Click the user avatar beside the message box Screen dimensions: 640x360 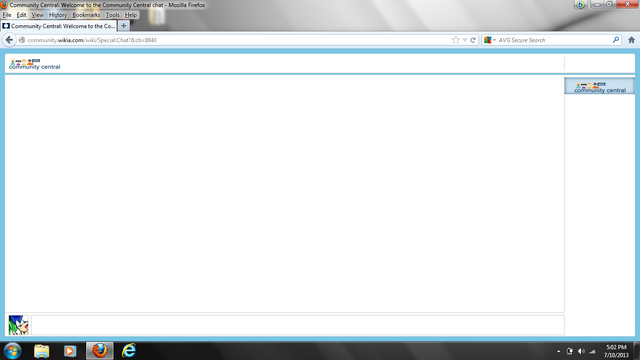click(x=18, y=325)
